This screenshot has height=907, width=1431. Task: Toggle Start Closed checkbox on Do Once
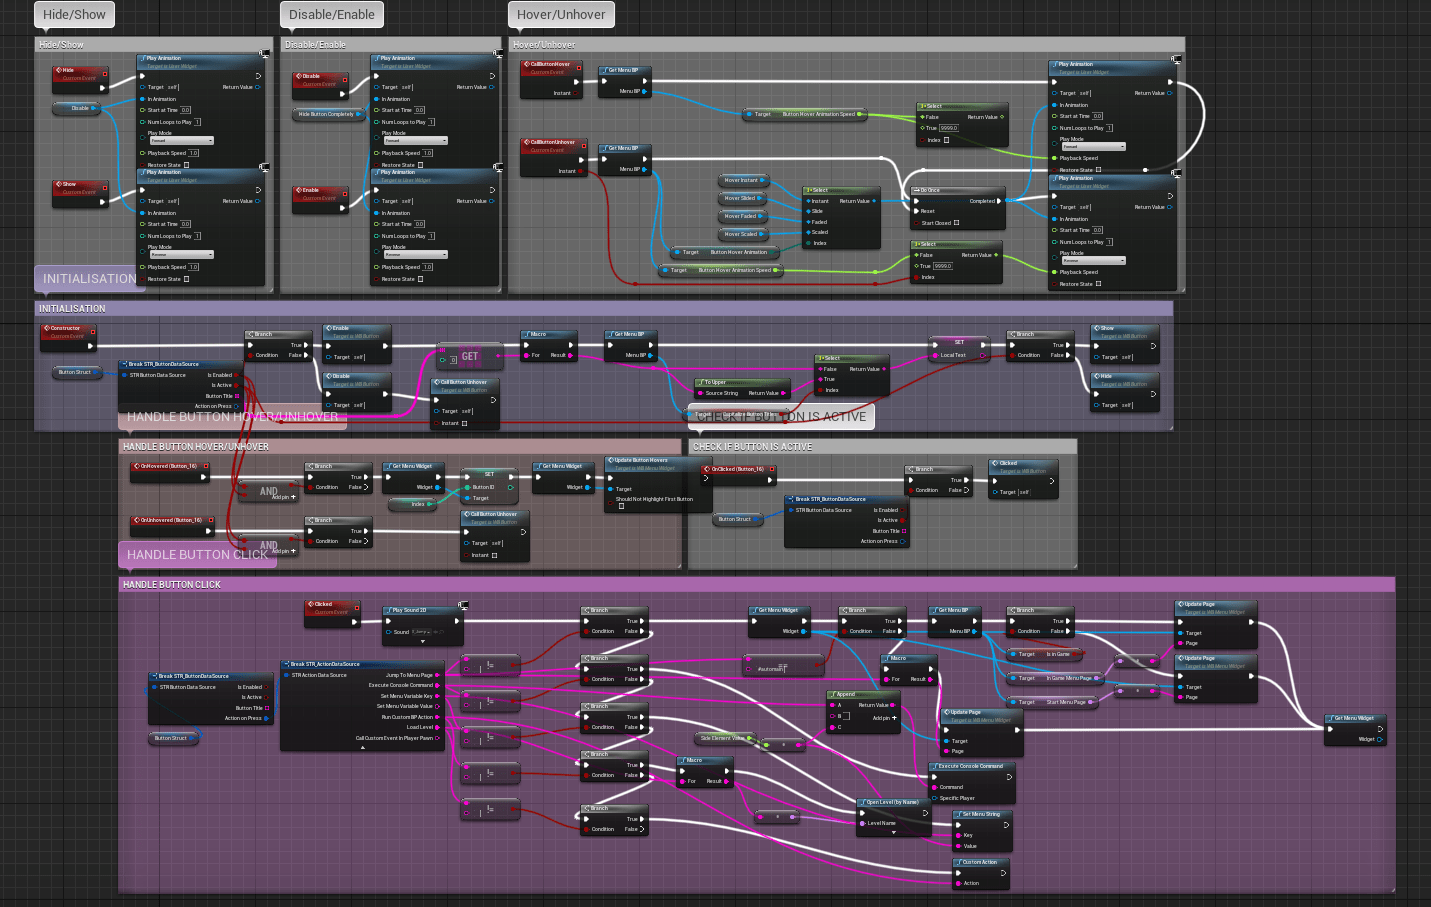(957, 223)
